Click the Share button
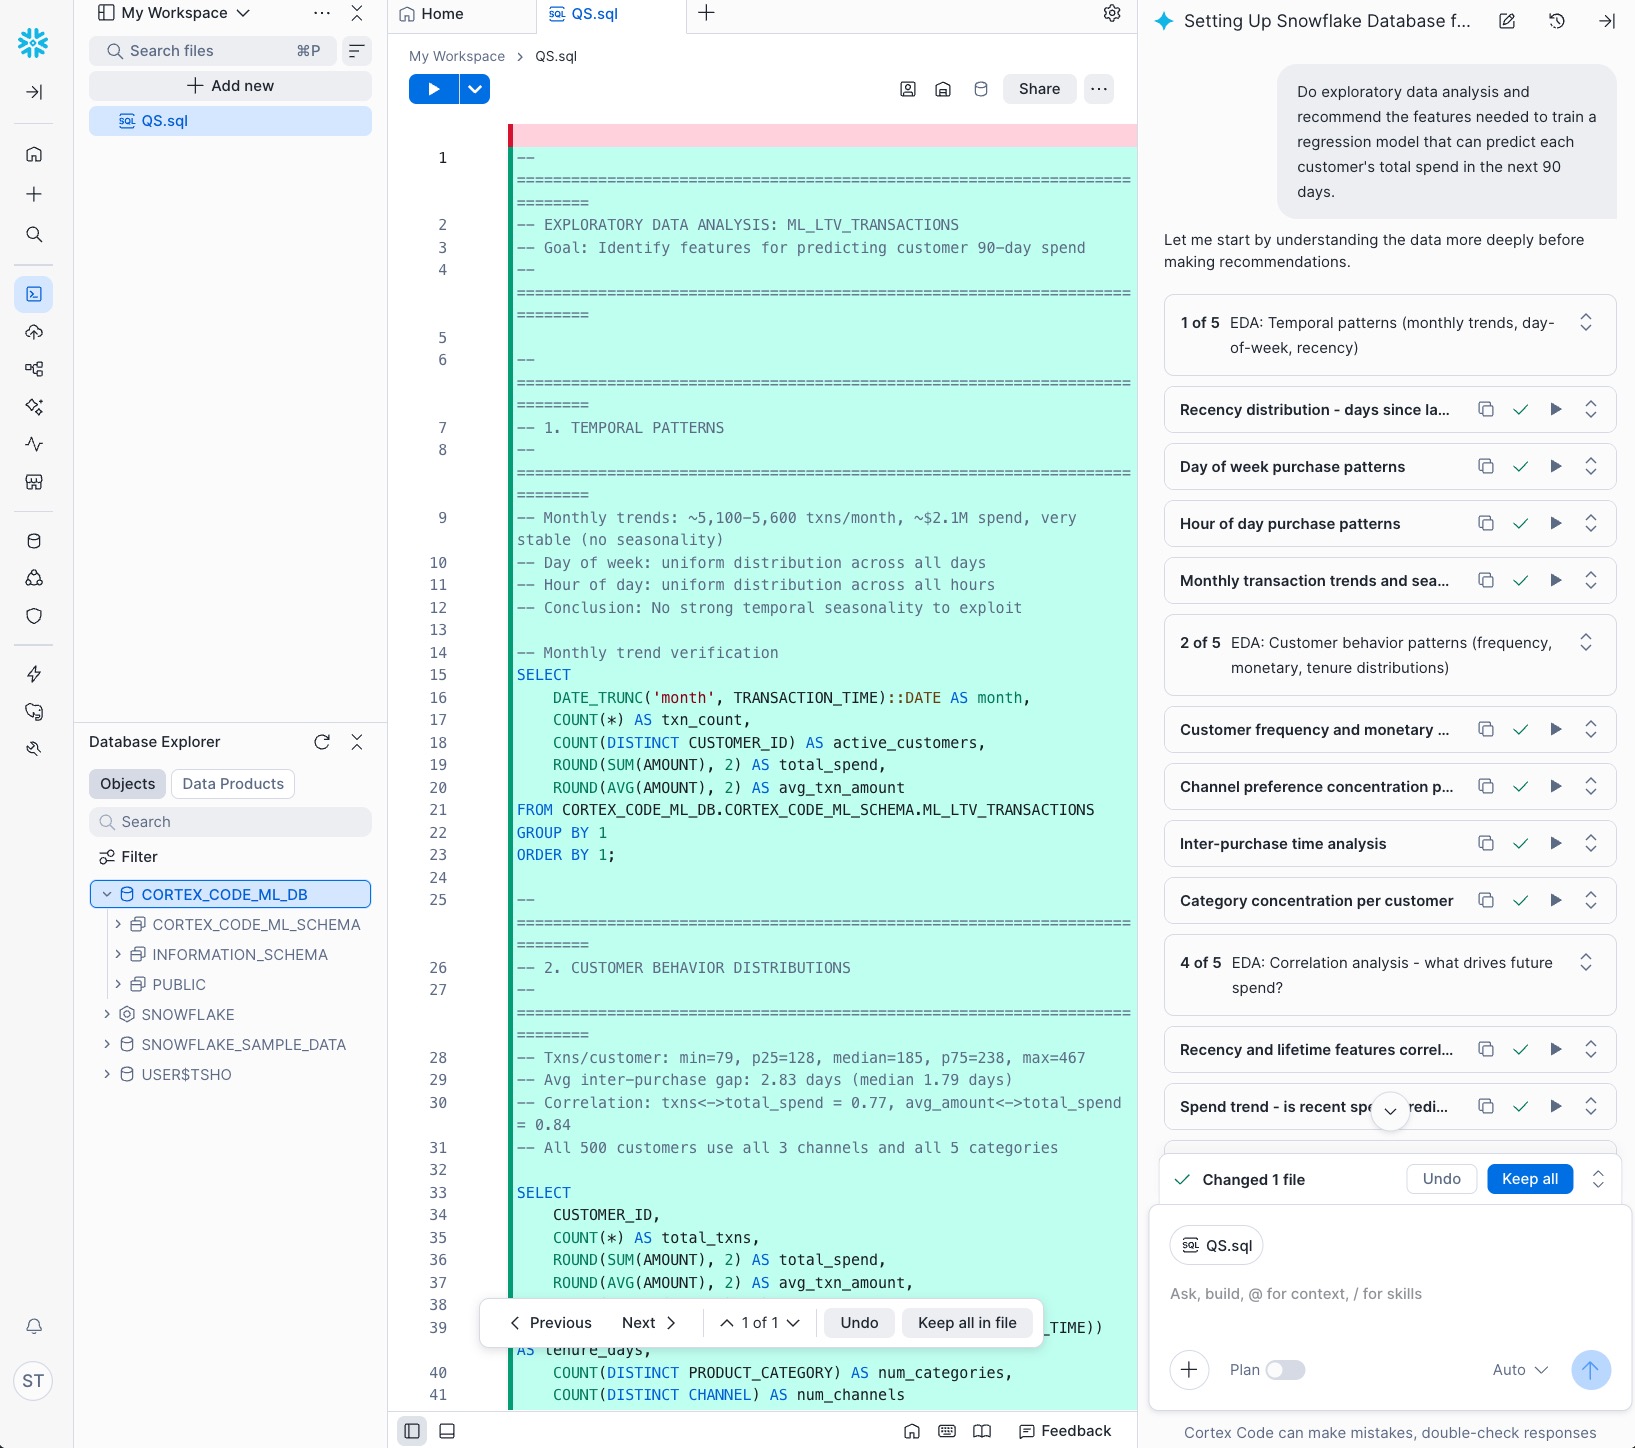The height and width of the screenshot is (1448, 1635). 1039,89
